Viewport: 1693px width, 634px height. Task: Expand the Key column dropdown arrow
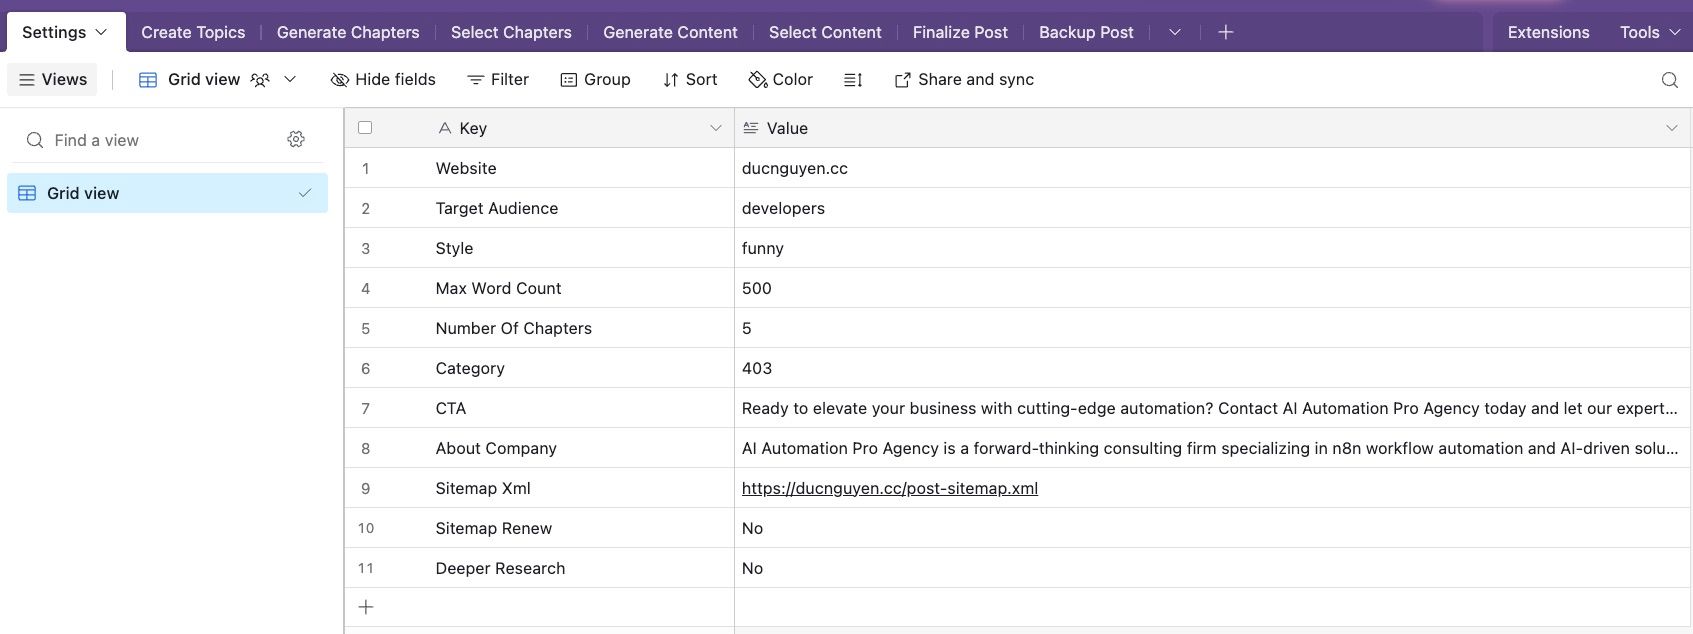pos(715,128)
